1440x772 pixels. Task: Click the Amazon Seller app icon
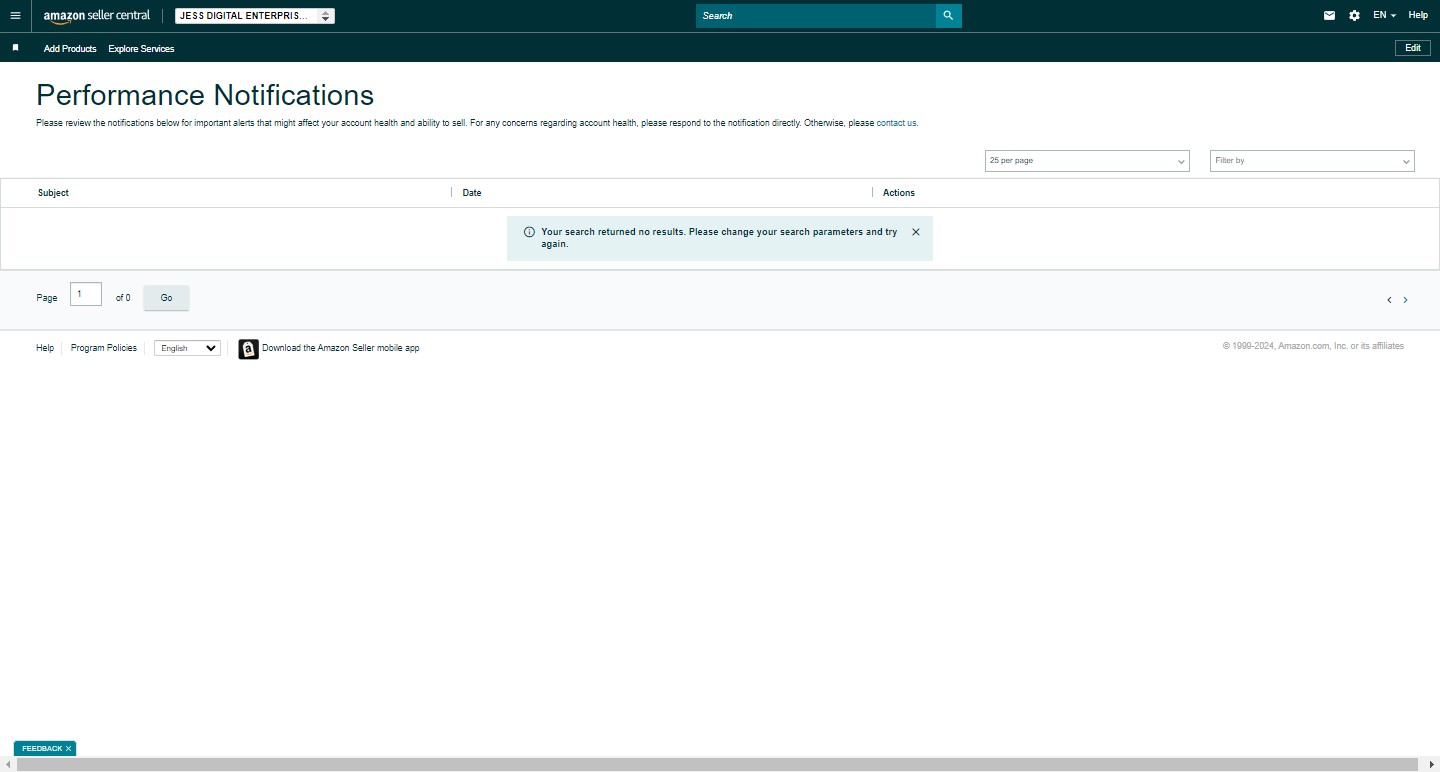coord(248,349)
